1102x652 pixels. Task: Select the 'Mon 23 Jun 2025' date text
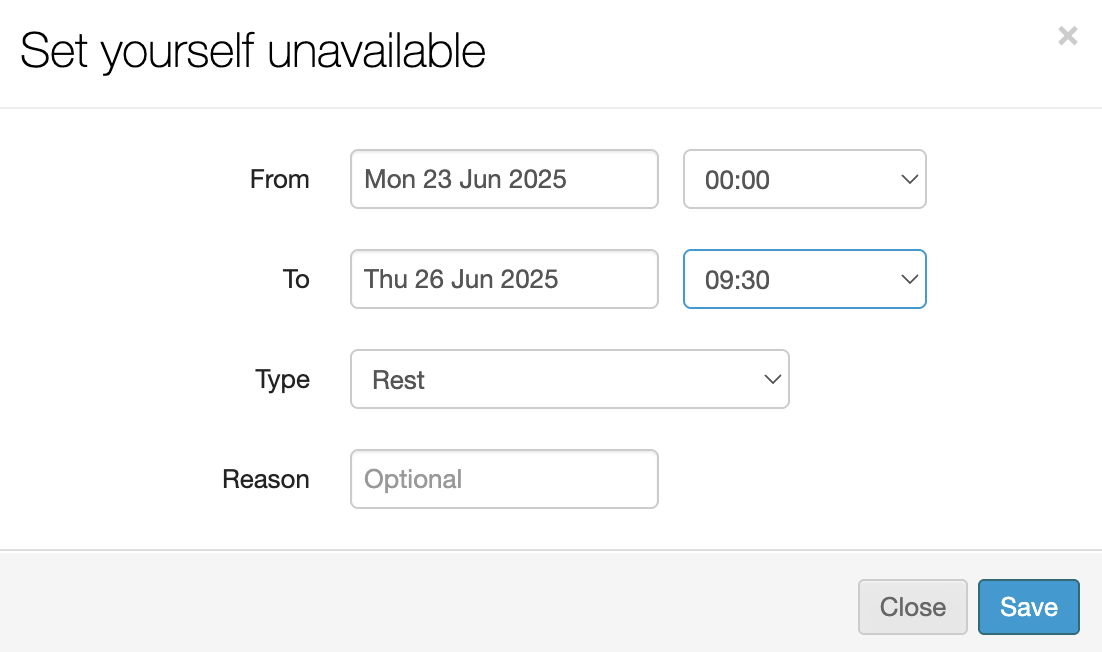[465, 180]
